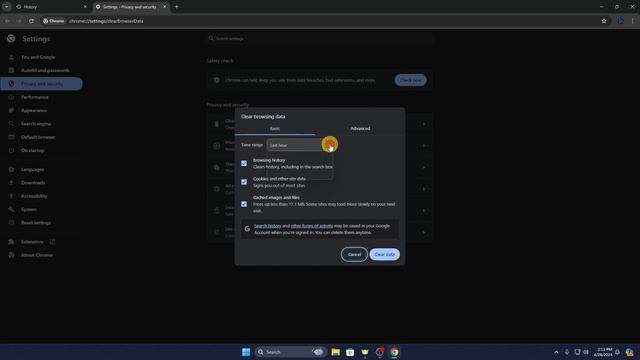Open About Chrome in the sidebar
This screenshot has width=640, height=360.
click(x=37, y=255)
